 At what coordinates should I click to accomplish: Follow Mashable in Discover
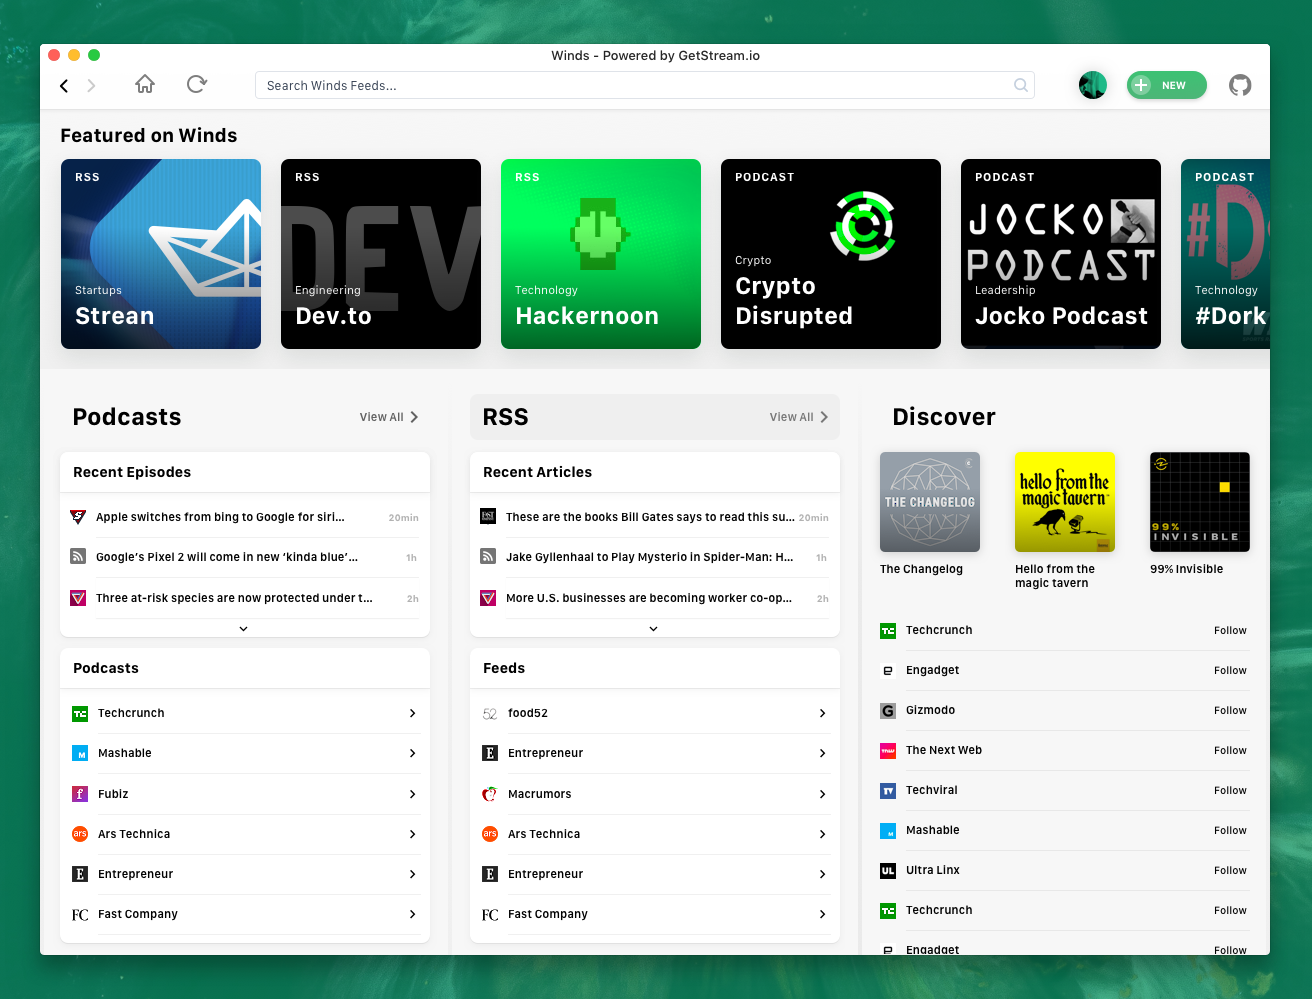[x=1230, y=831]
